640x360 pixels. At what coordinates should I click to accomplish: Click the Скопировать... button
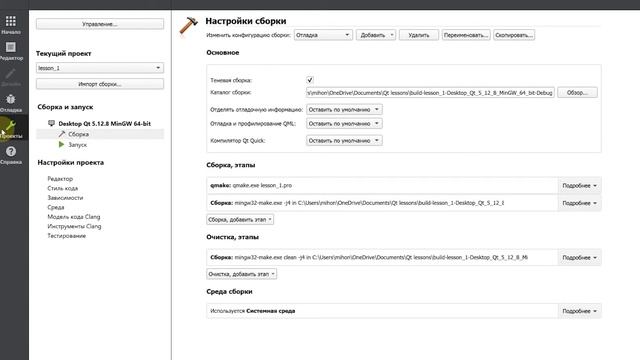[514, 35]
